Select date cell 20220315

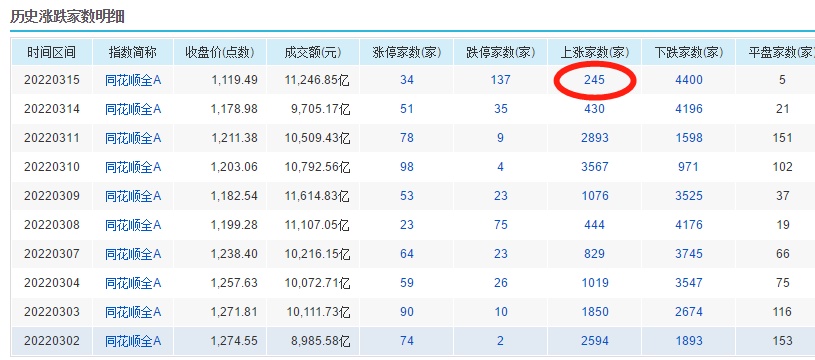coord(52,80)
